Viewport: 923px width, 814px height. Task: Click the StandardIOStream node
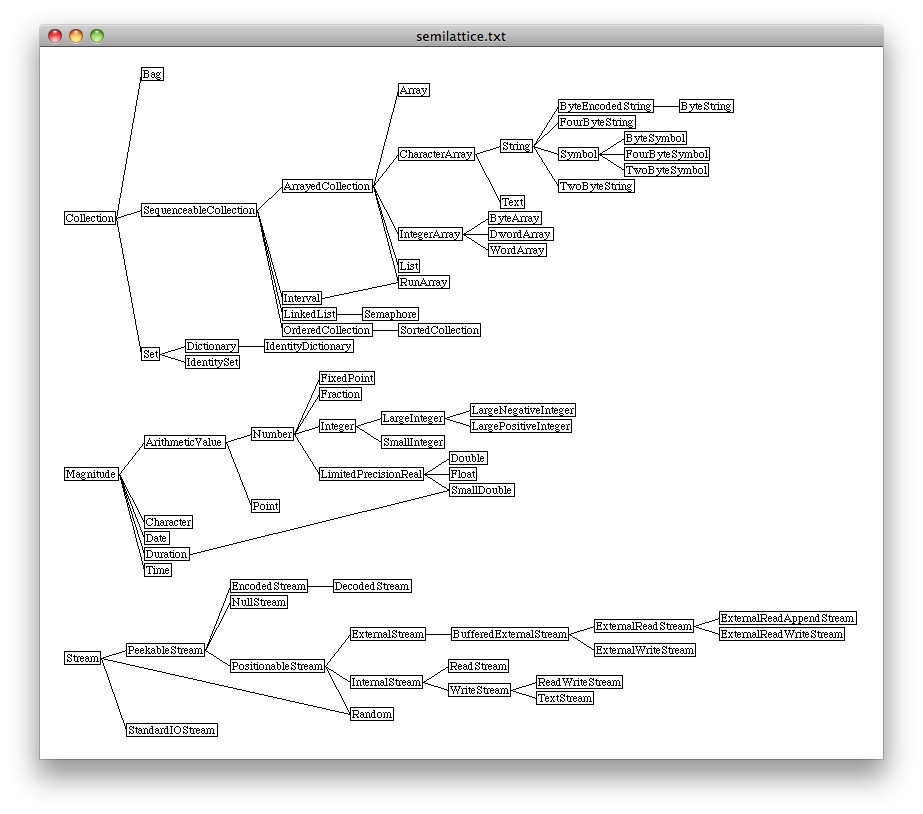pyautogui.click(x=171, y=730)
